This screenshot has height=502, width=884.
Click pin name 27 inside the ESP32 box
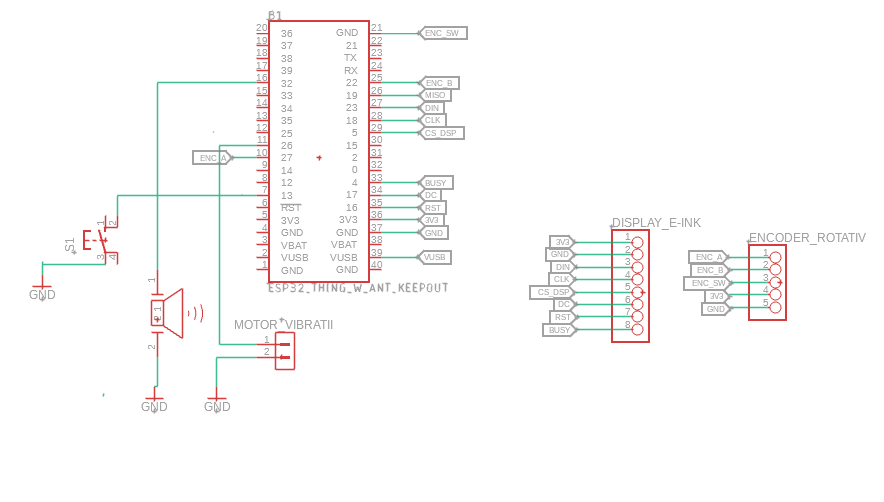286,158
